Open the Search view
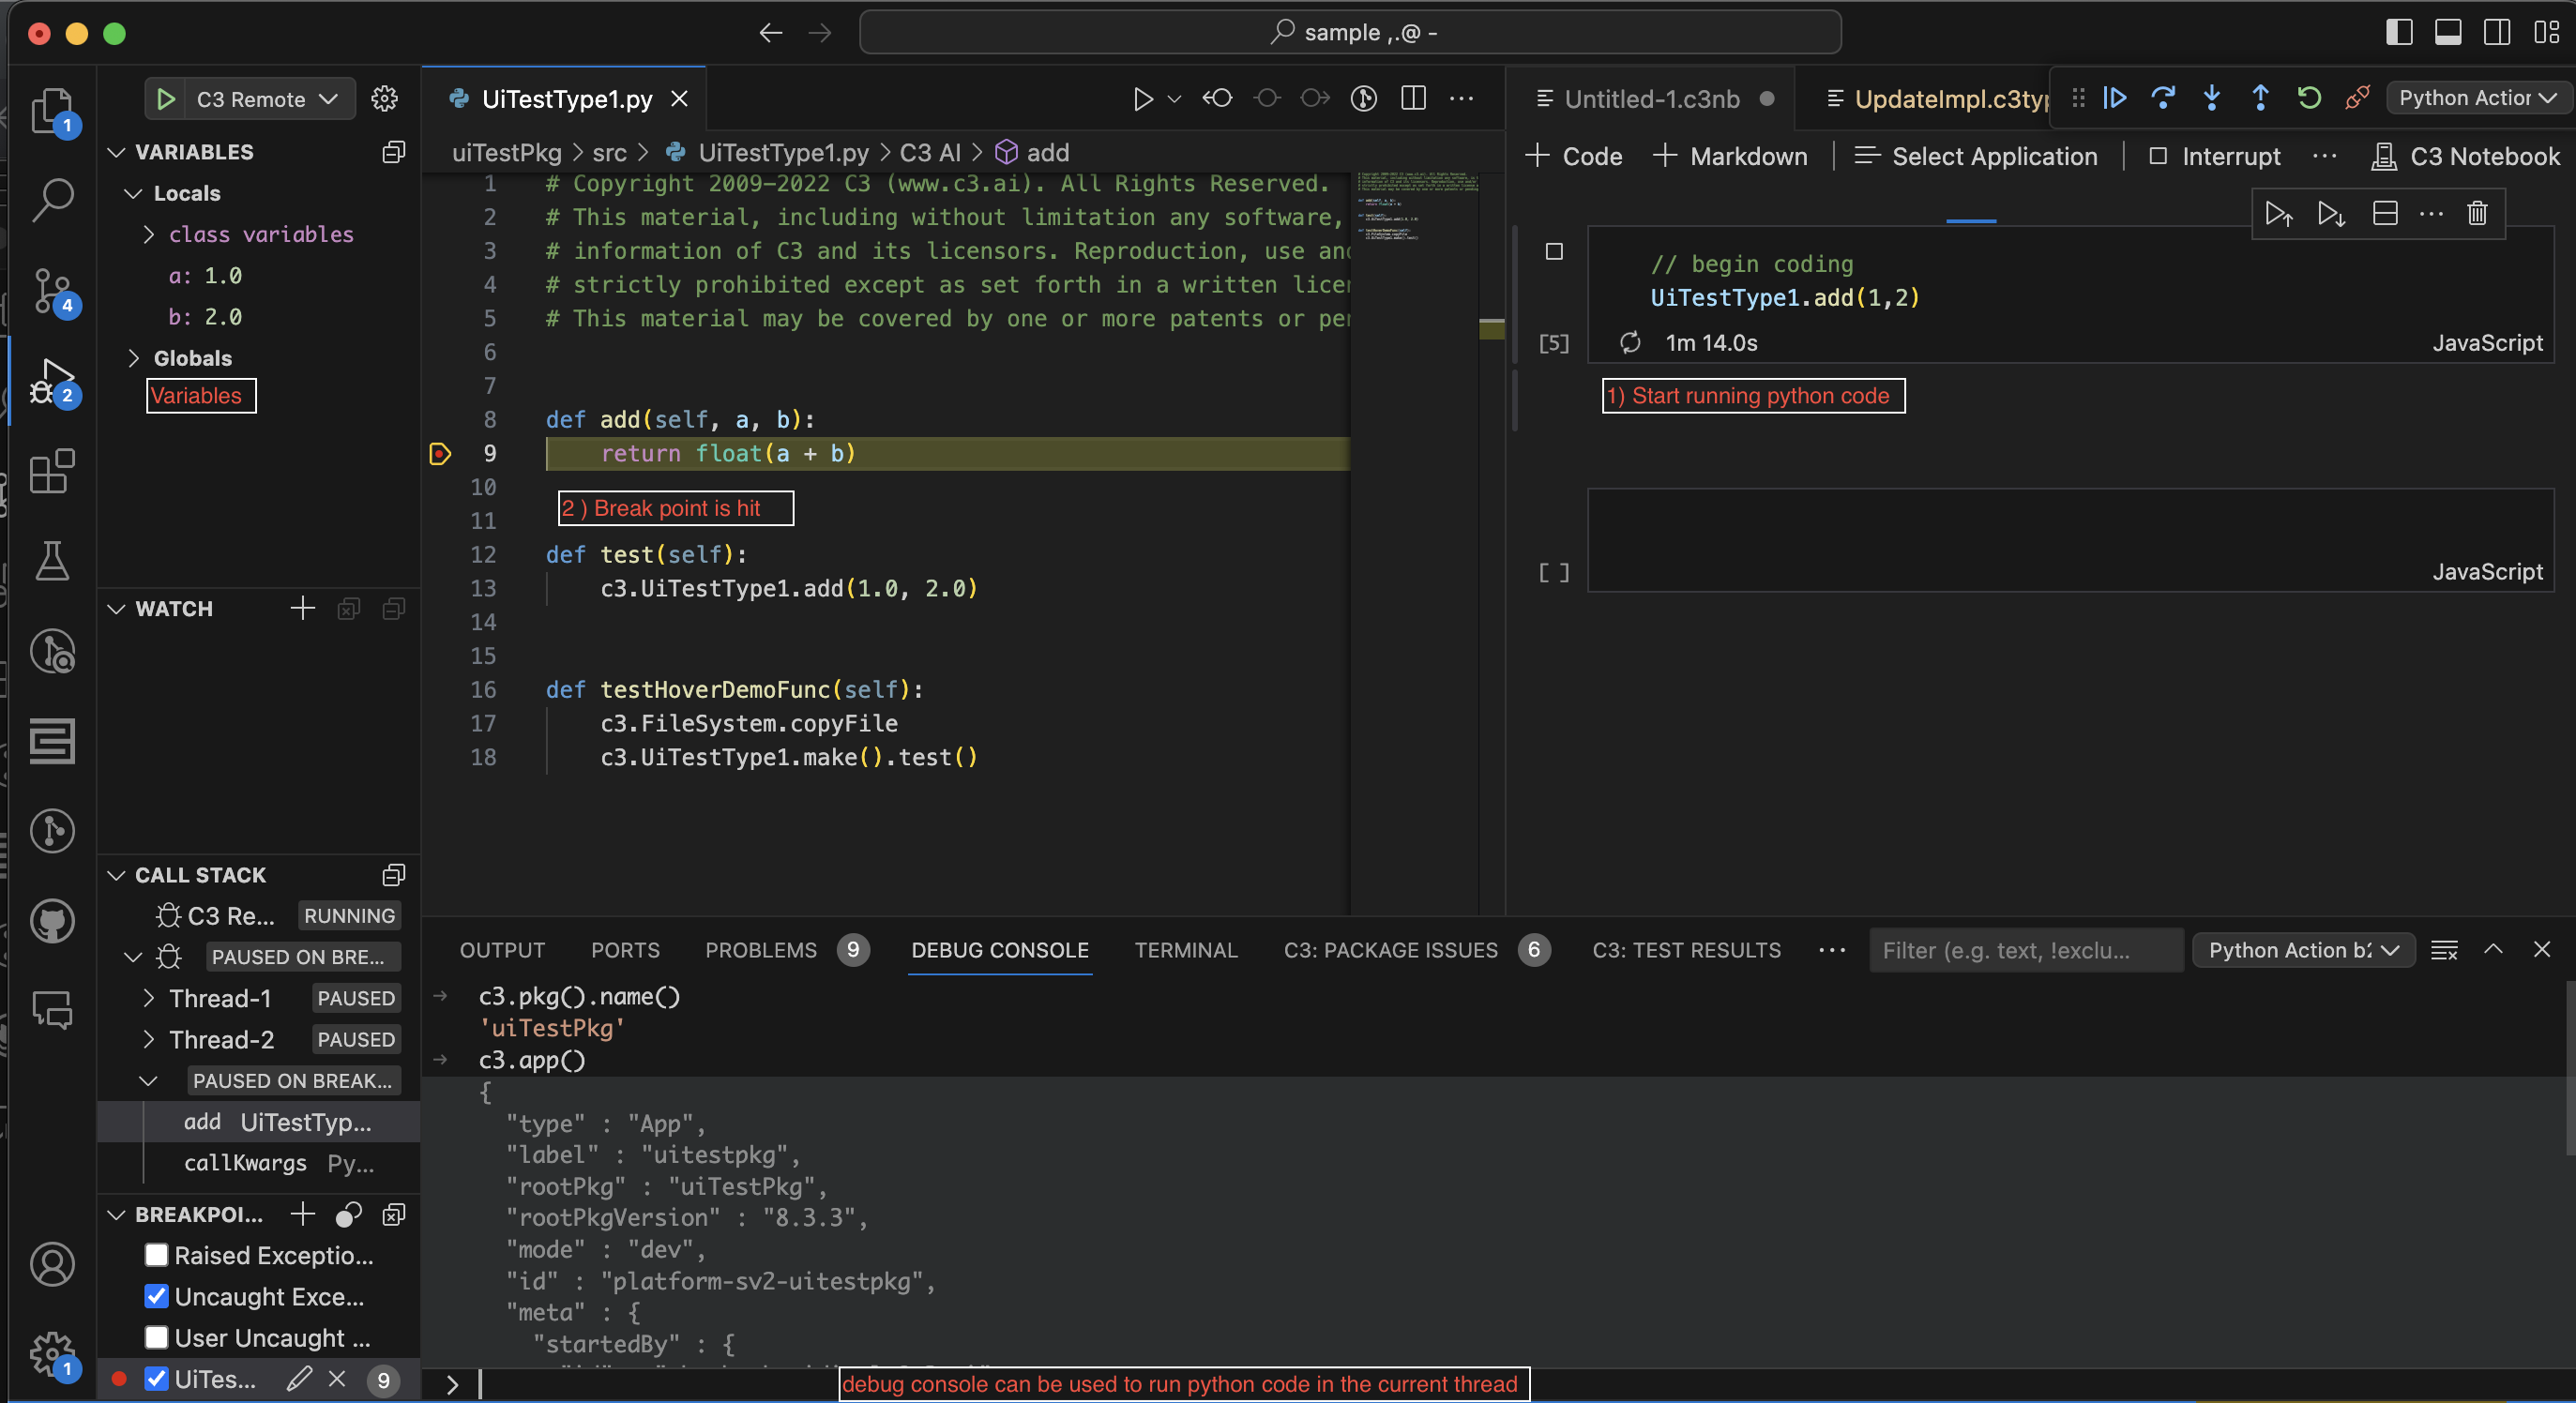This screenshot has height=1403, width=2576. pos(52,199)
